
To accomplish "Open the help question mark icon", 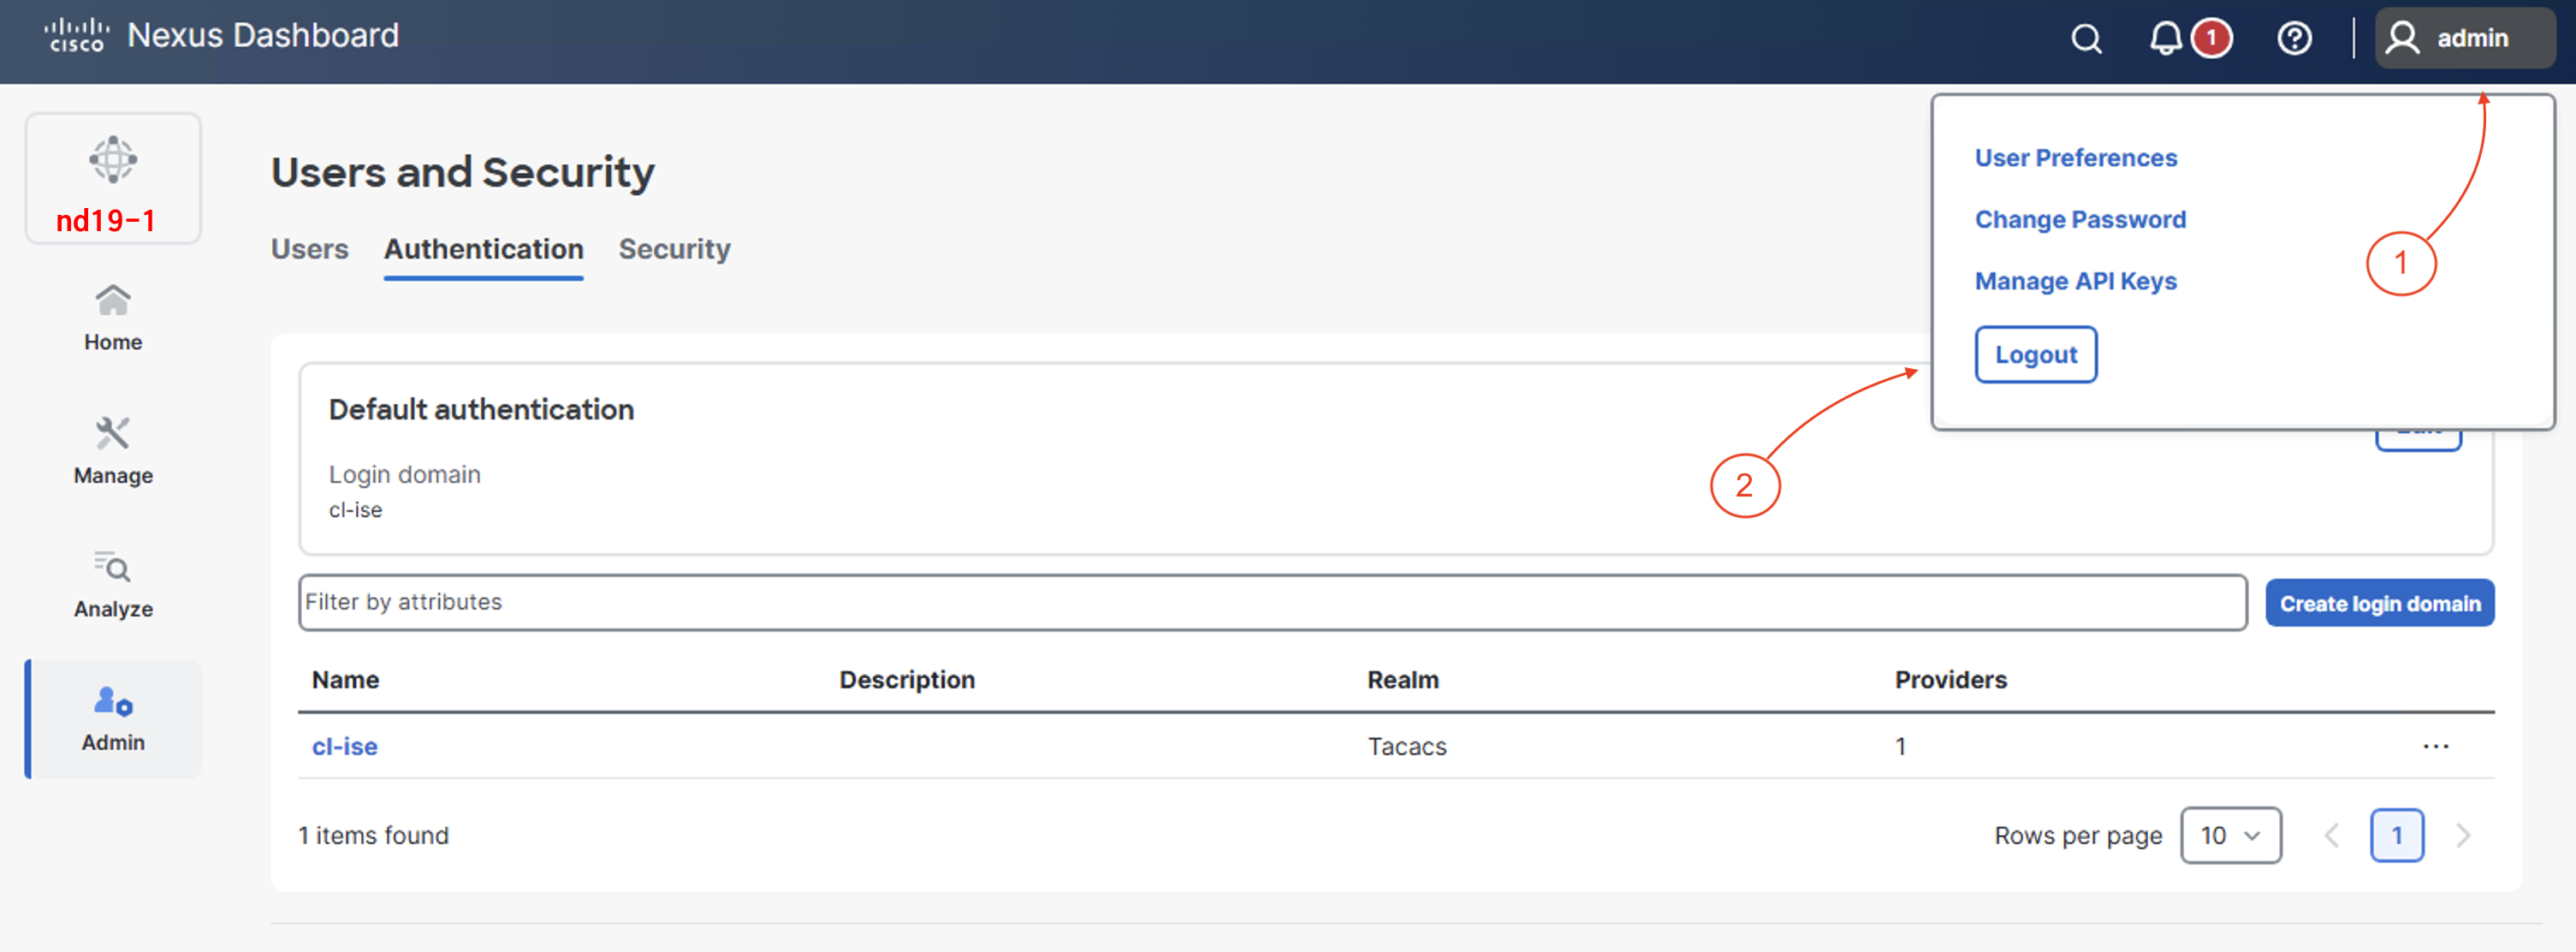I will tap(2294, 39).
